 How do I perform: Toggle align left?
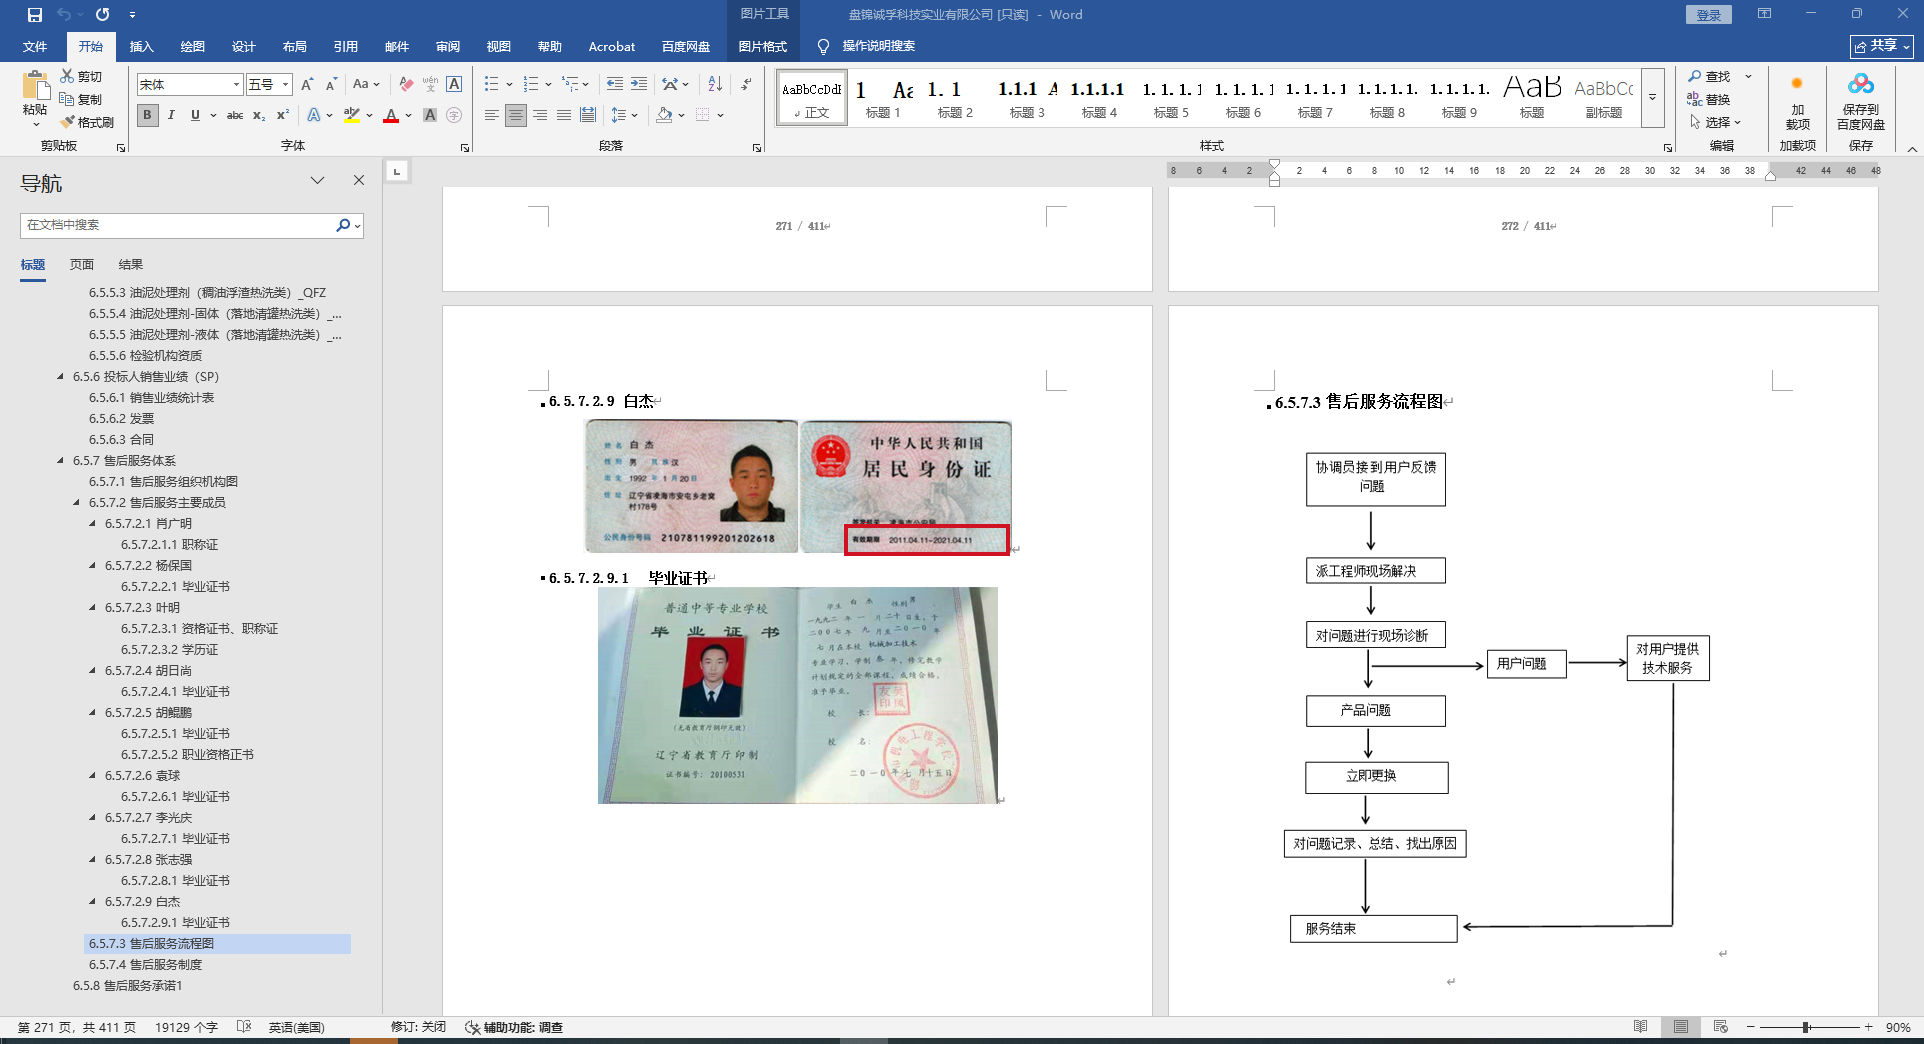click(491, 115)
